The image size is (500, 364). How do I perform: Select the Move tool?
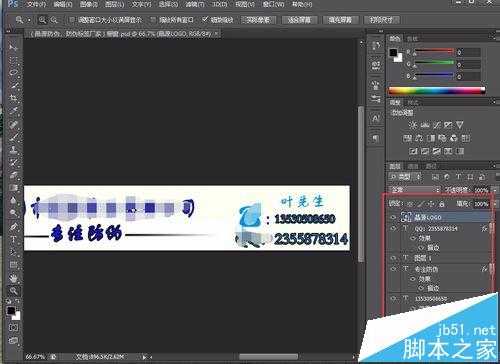tap(13, 47)
